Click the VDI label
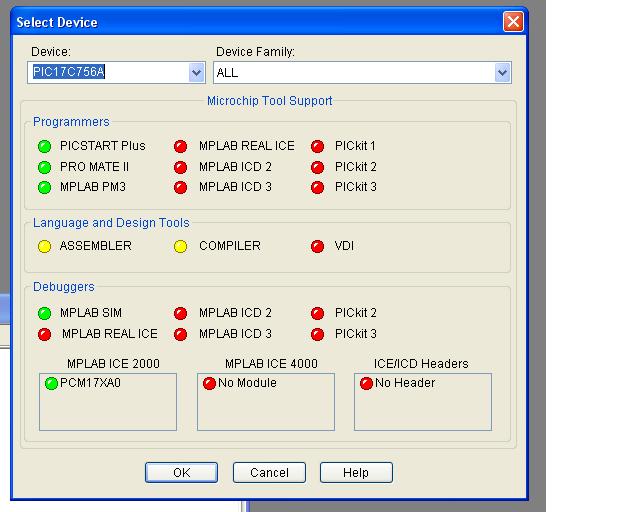 tap(344, 246)
